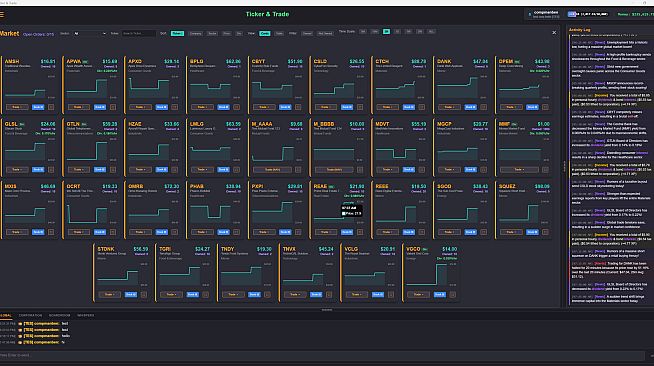Screen dimensions: 654x366
Task: Click the small square icon on CTCH card
Action: (x=421, y=107)
